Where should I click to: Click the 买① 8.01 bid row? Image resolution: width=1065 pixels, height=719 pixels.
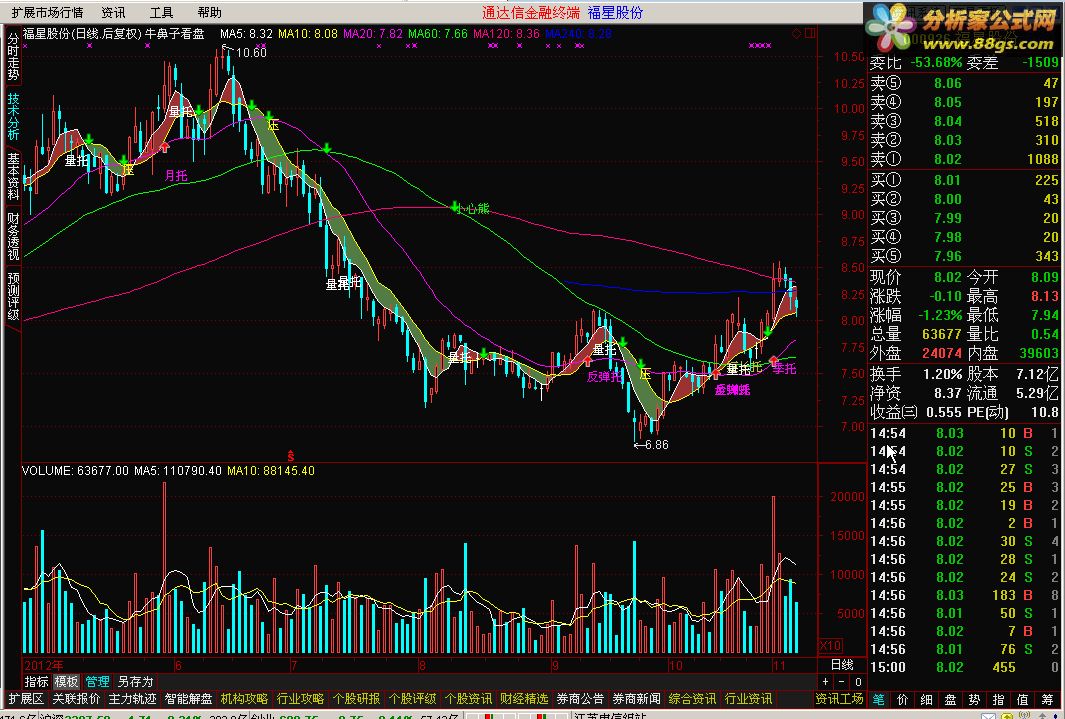click(x=964, y=180)
